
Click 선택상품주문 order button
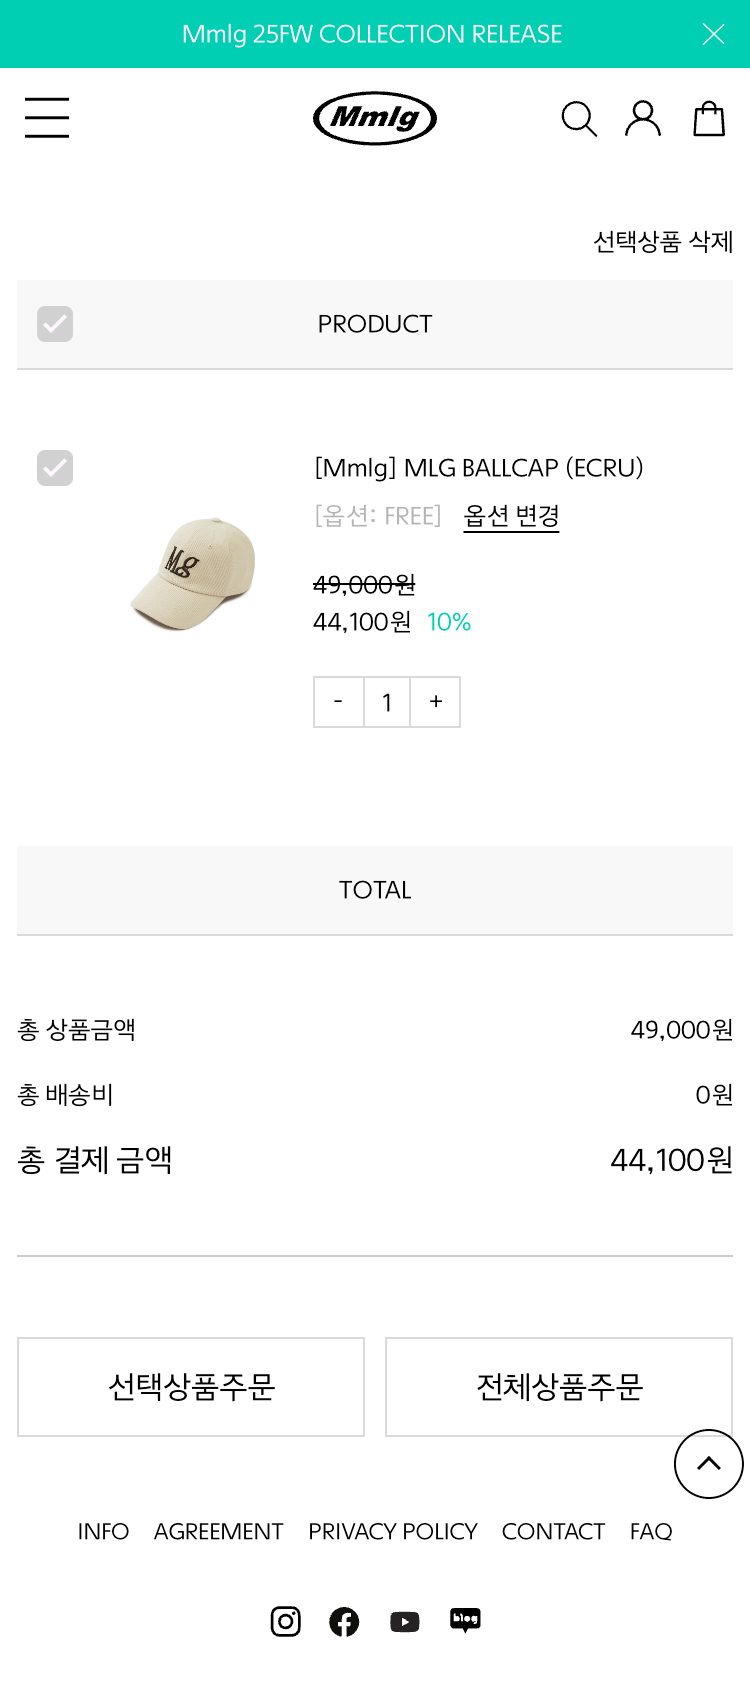[191, 1387]
